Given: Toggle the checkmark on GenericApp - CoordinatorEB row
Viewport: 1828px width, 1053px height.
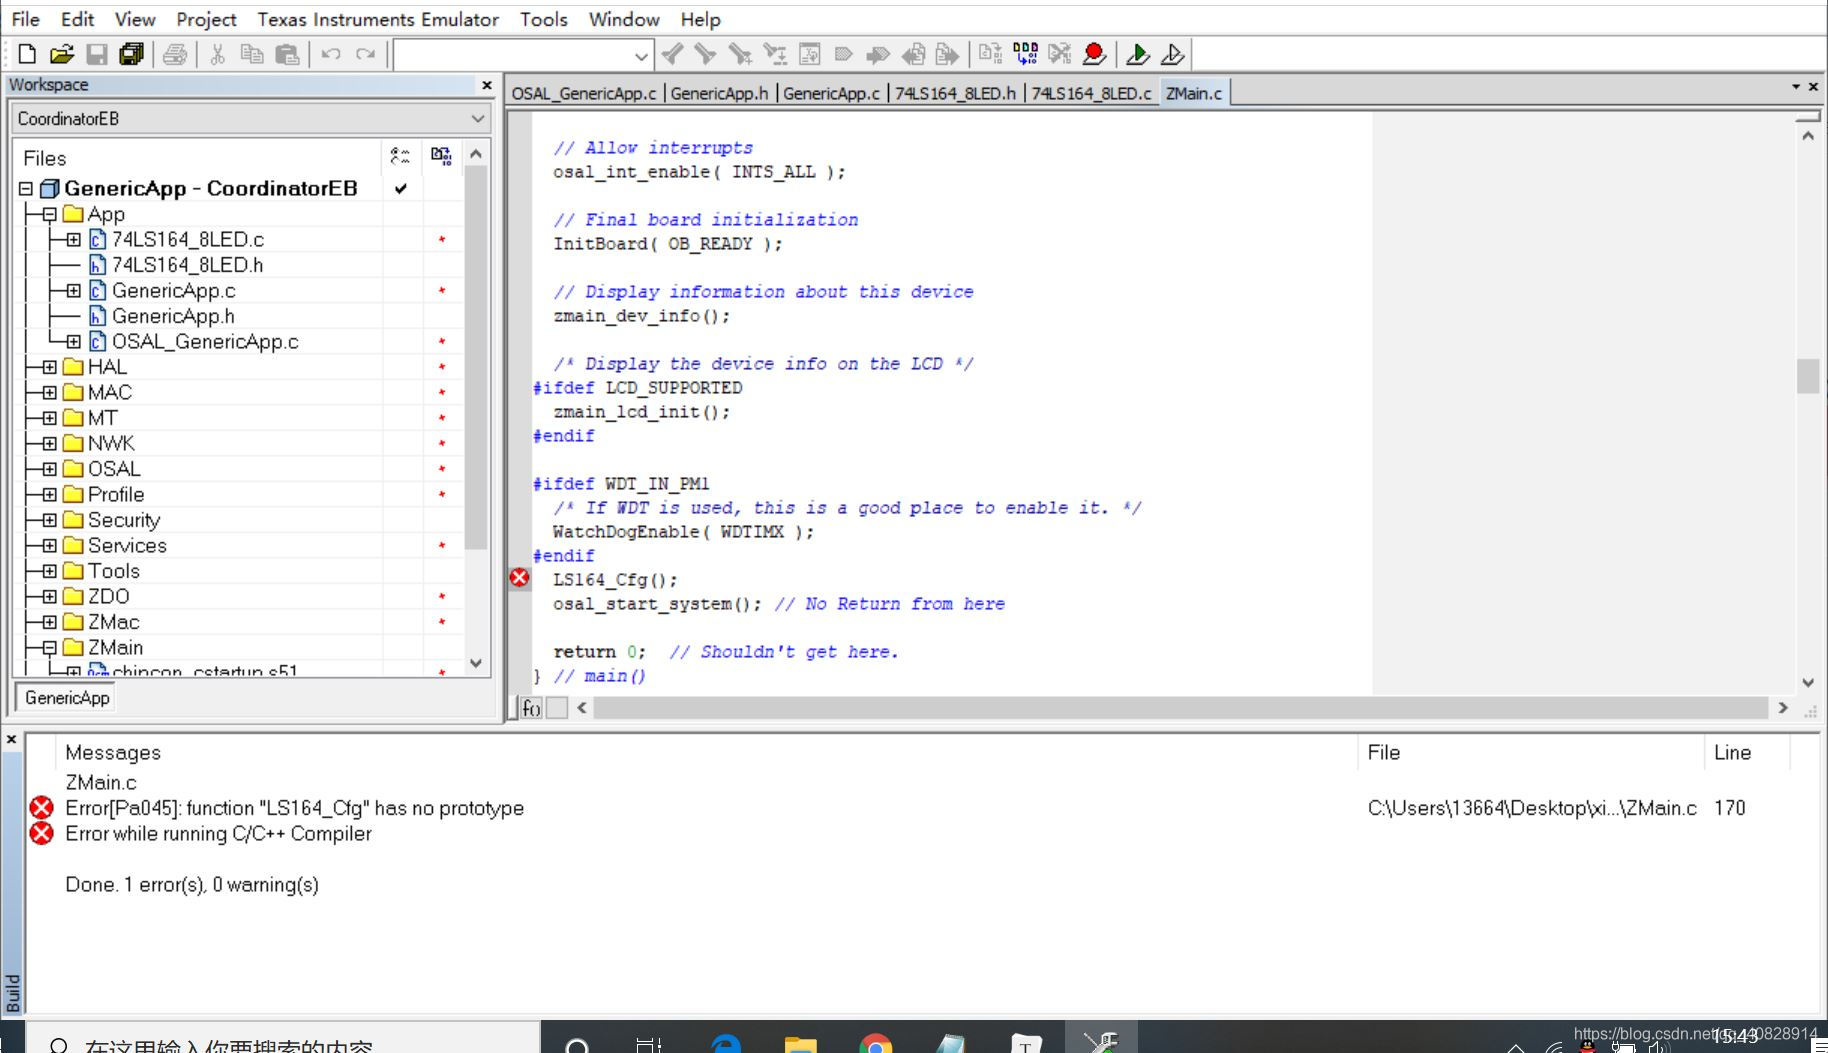Looking at the screenshot, I should 400,188.
